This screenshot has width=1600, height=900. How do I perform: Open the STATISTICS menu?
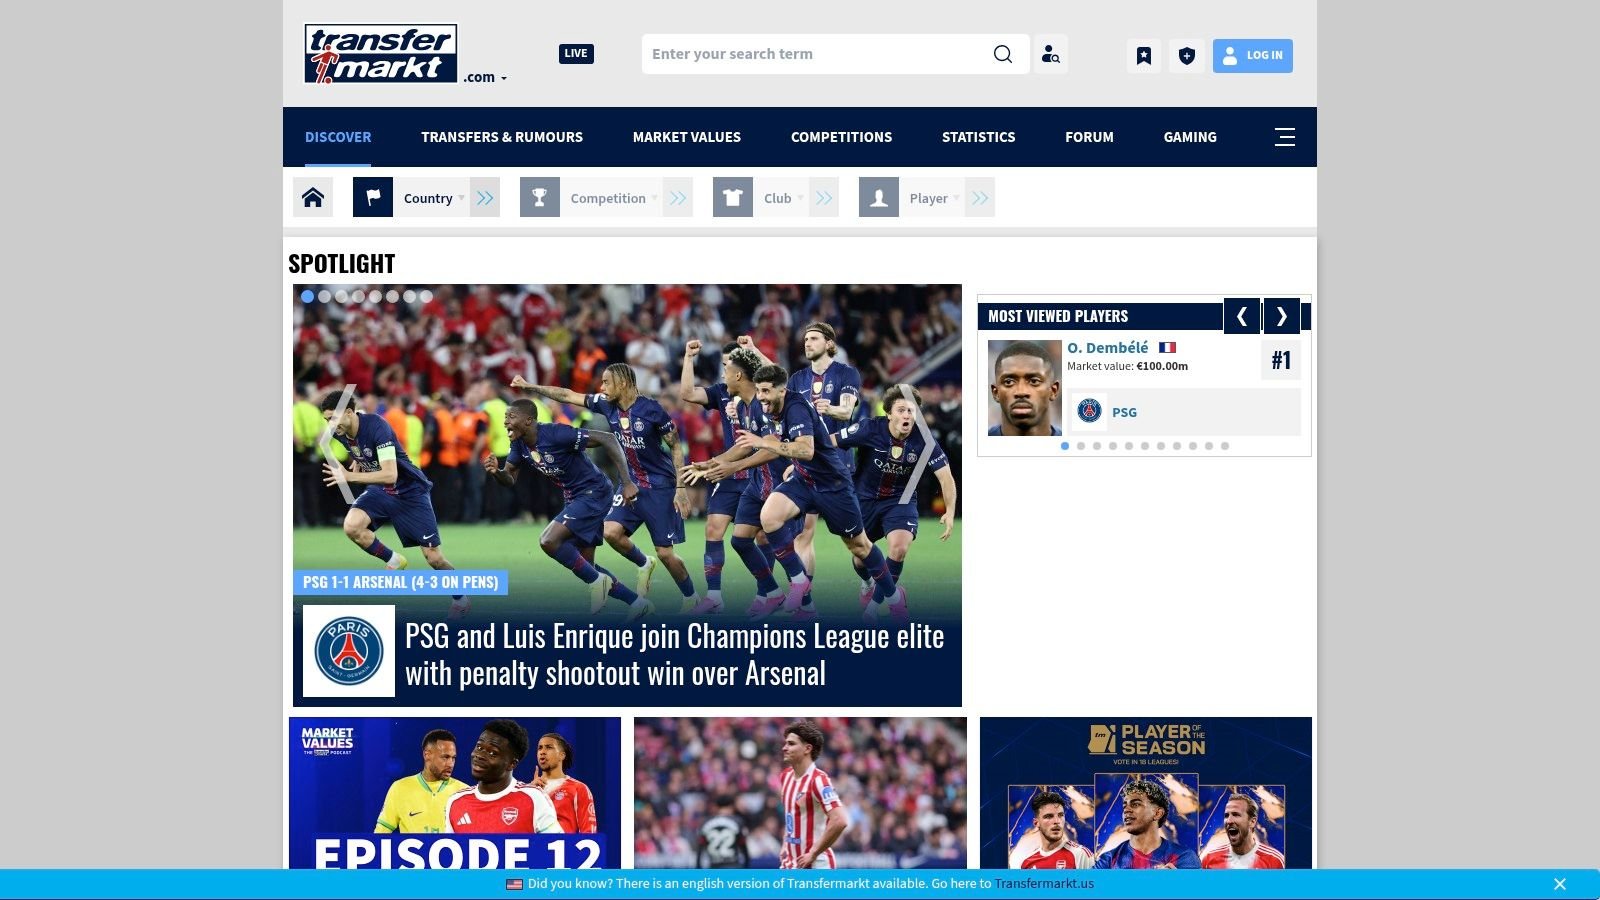[978, 137]
